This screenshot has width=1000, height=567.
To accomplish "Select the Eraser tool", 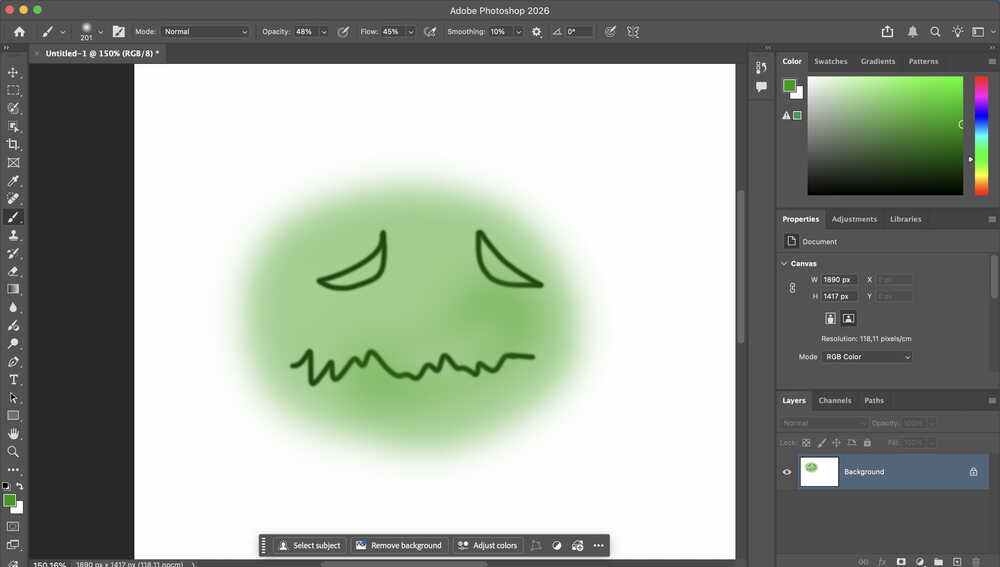I will (13, 271).
